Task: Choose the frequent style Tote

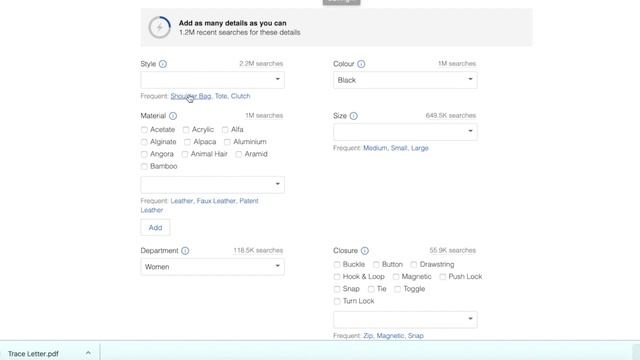Action: click(x=221, y=96)
